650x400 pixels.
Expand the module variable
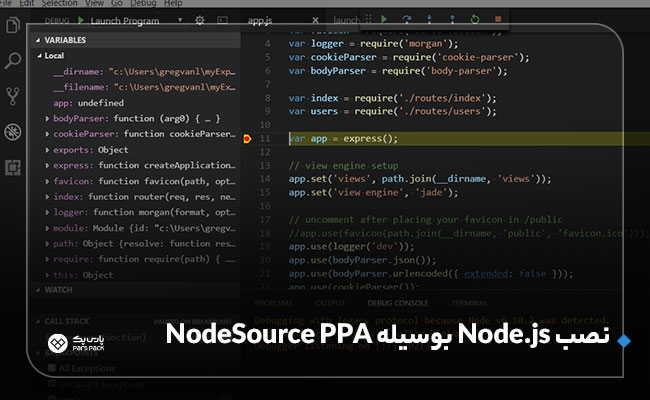click(47, 228)
